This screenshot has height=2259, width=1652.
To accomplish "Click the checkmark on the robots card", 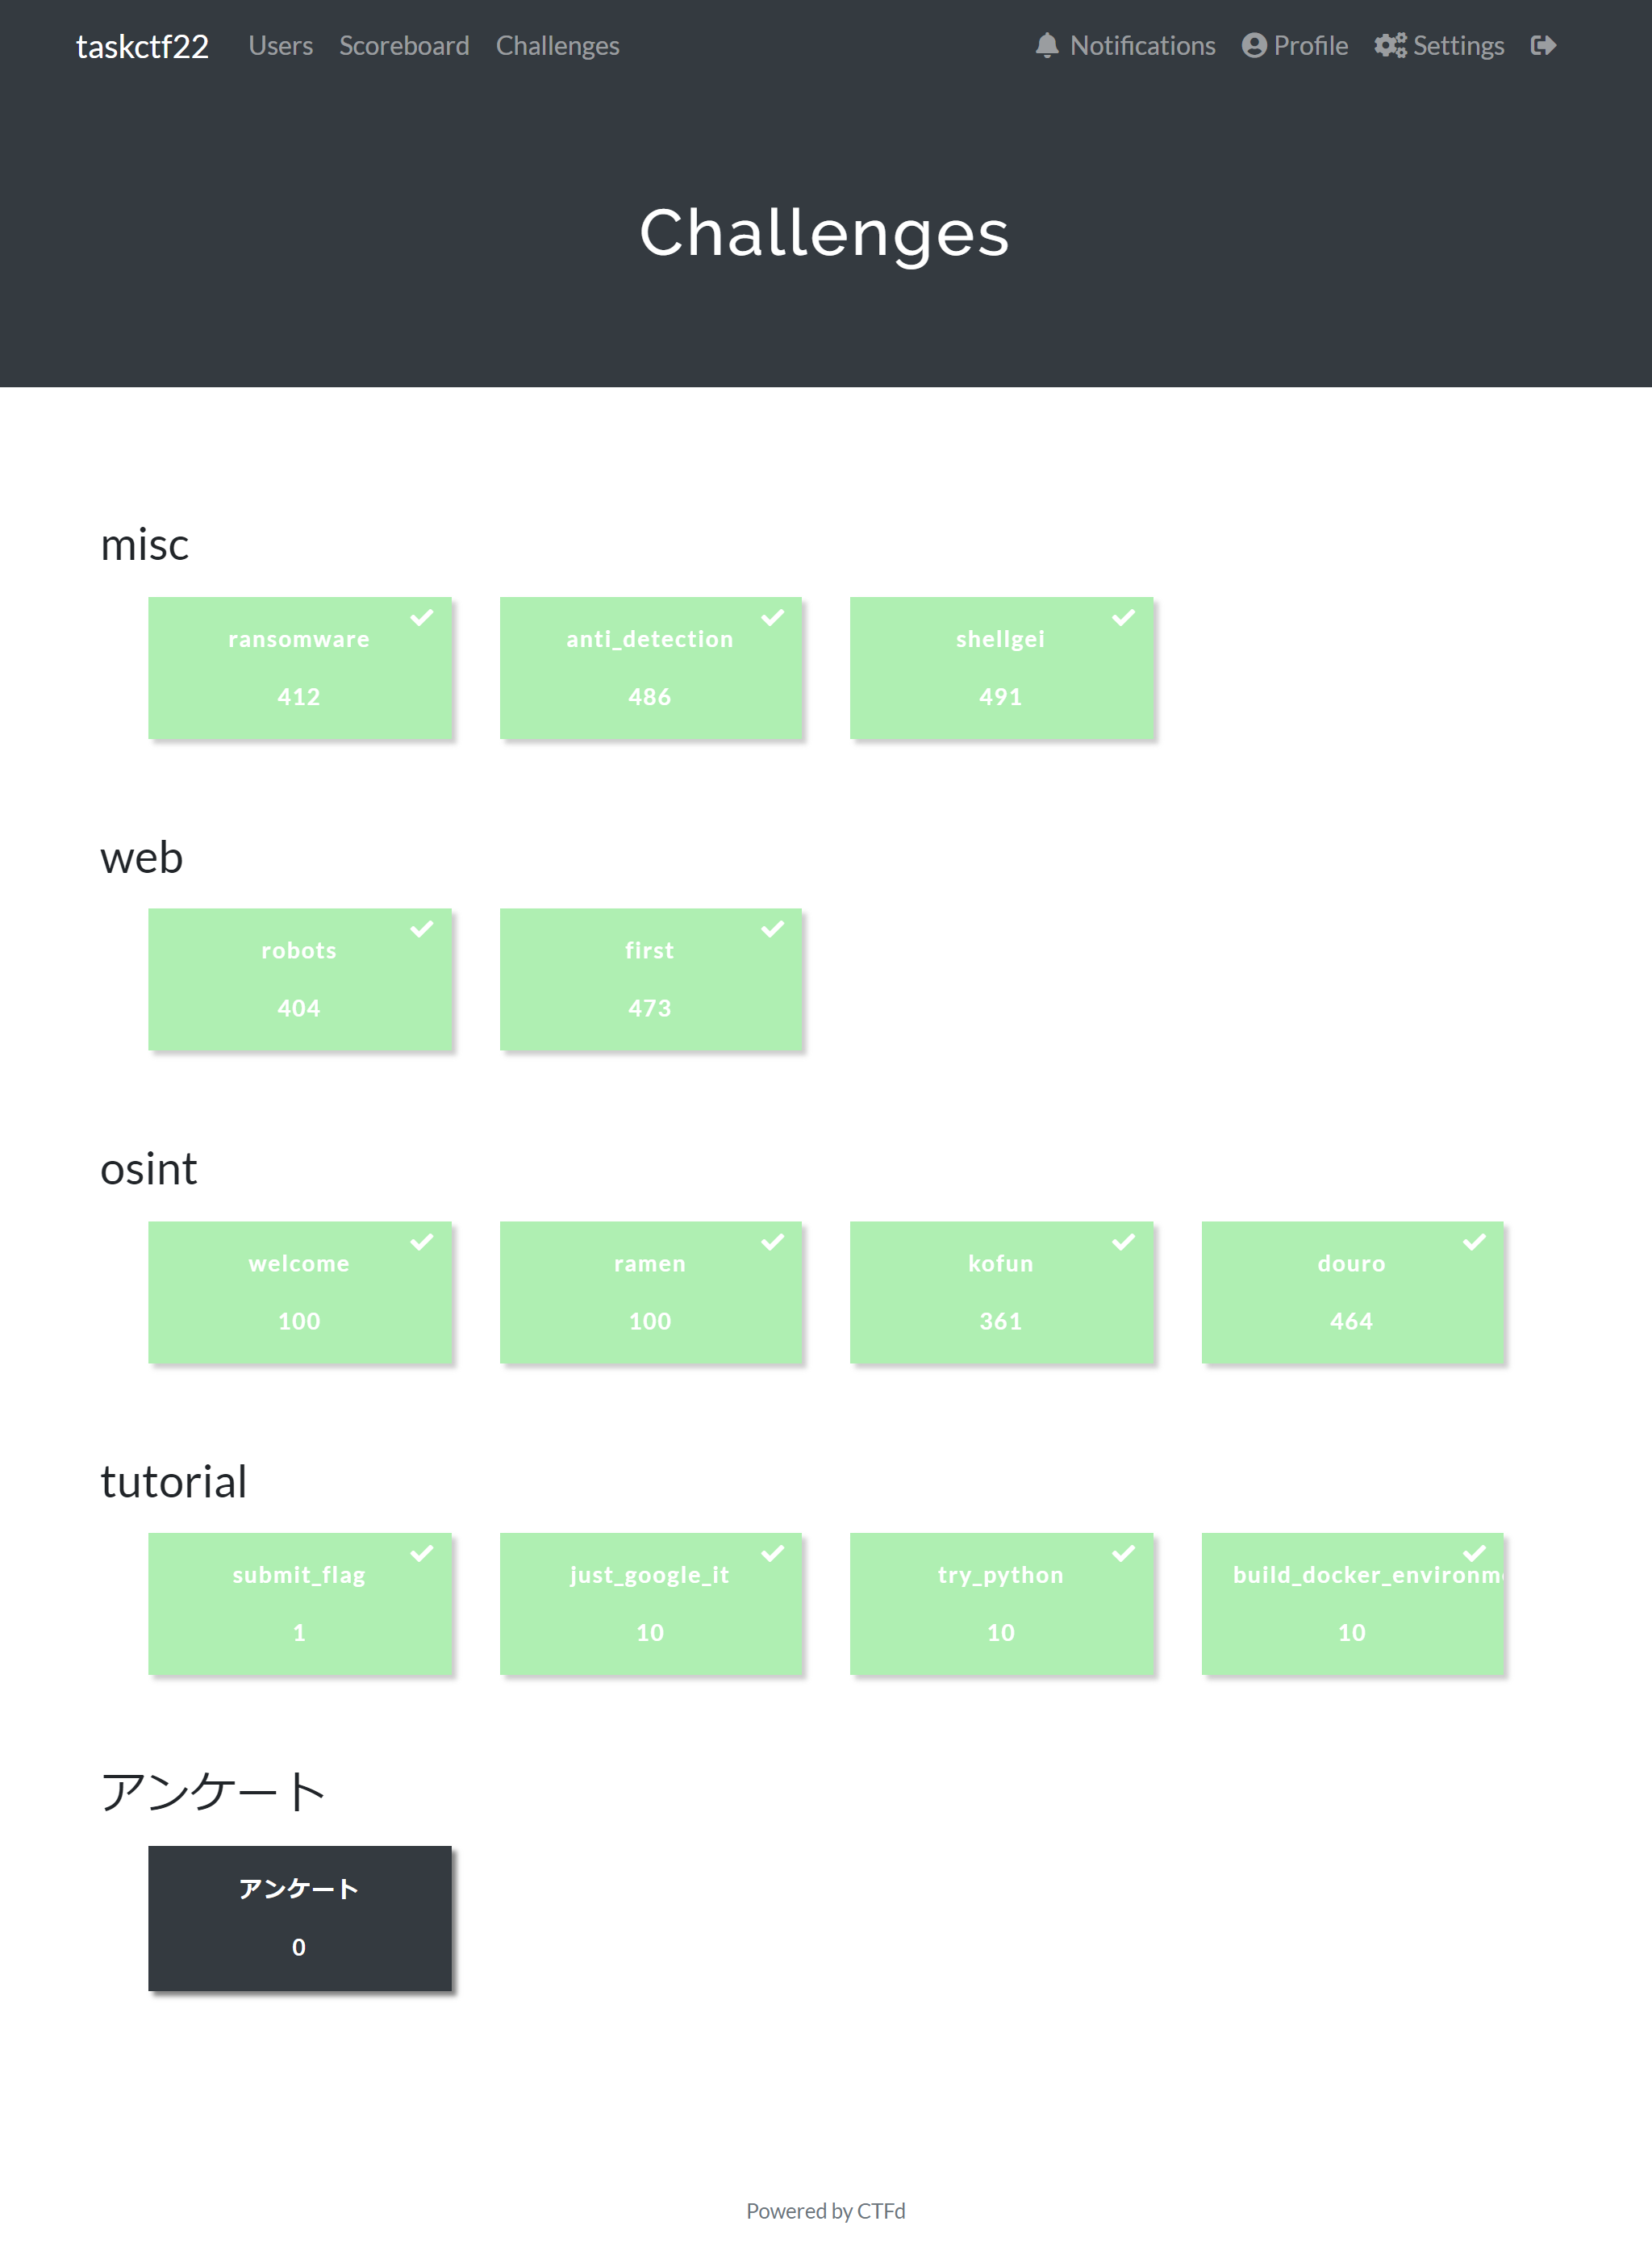I will (421, 929).
